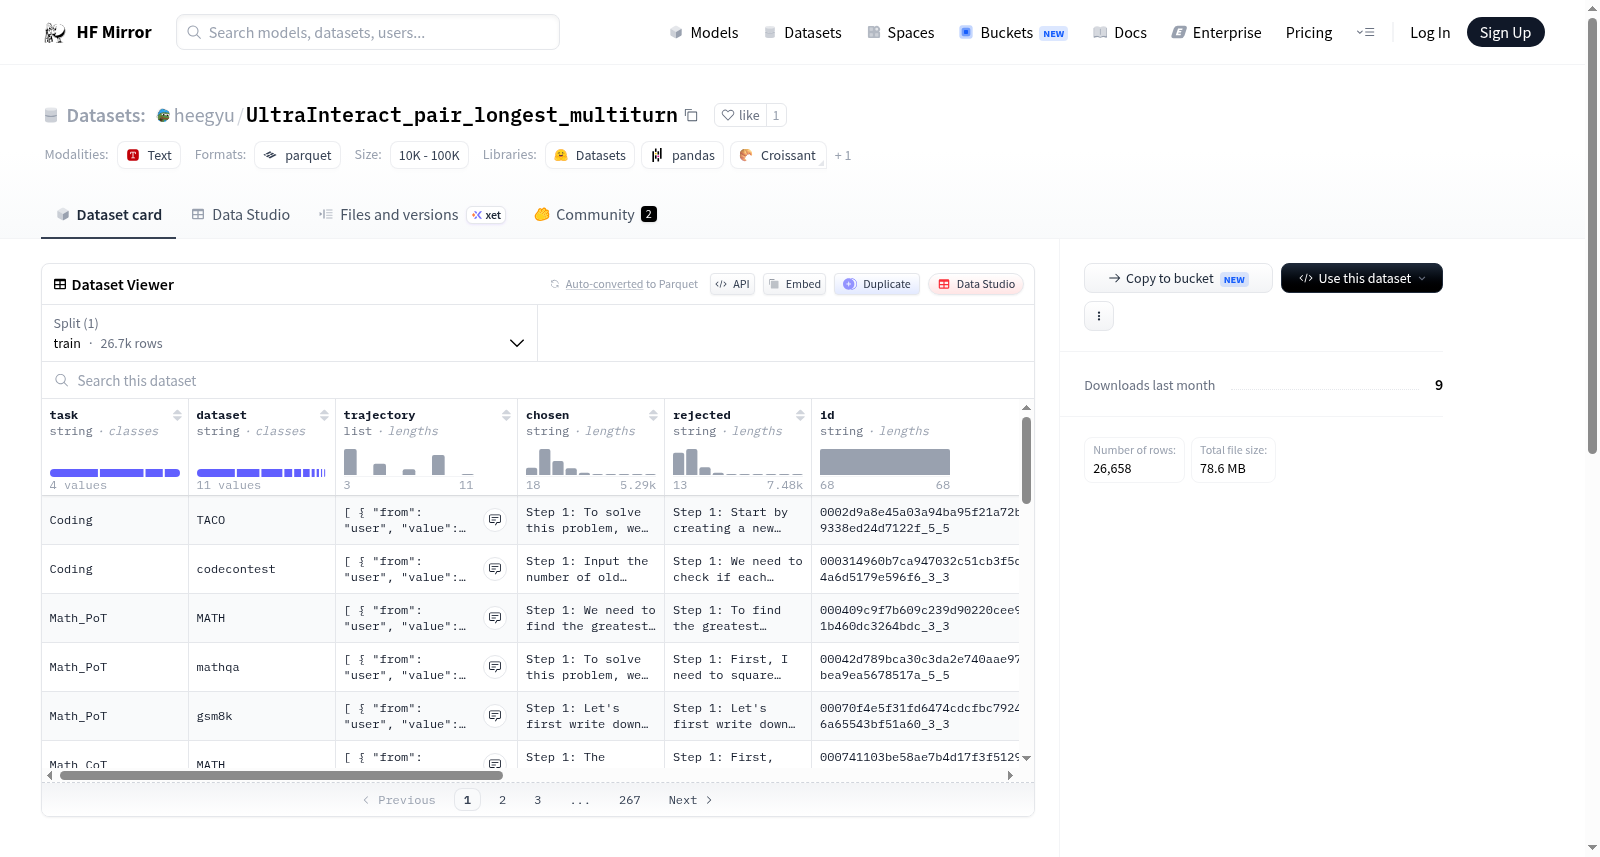Open Buckets in the navbar
The image size is (1600, 857).
pos(1013,33)
